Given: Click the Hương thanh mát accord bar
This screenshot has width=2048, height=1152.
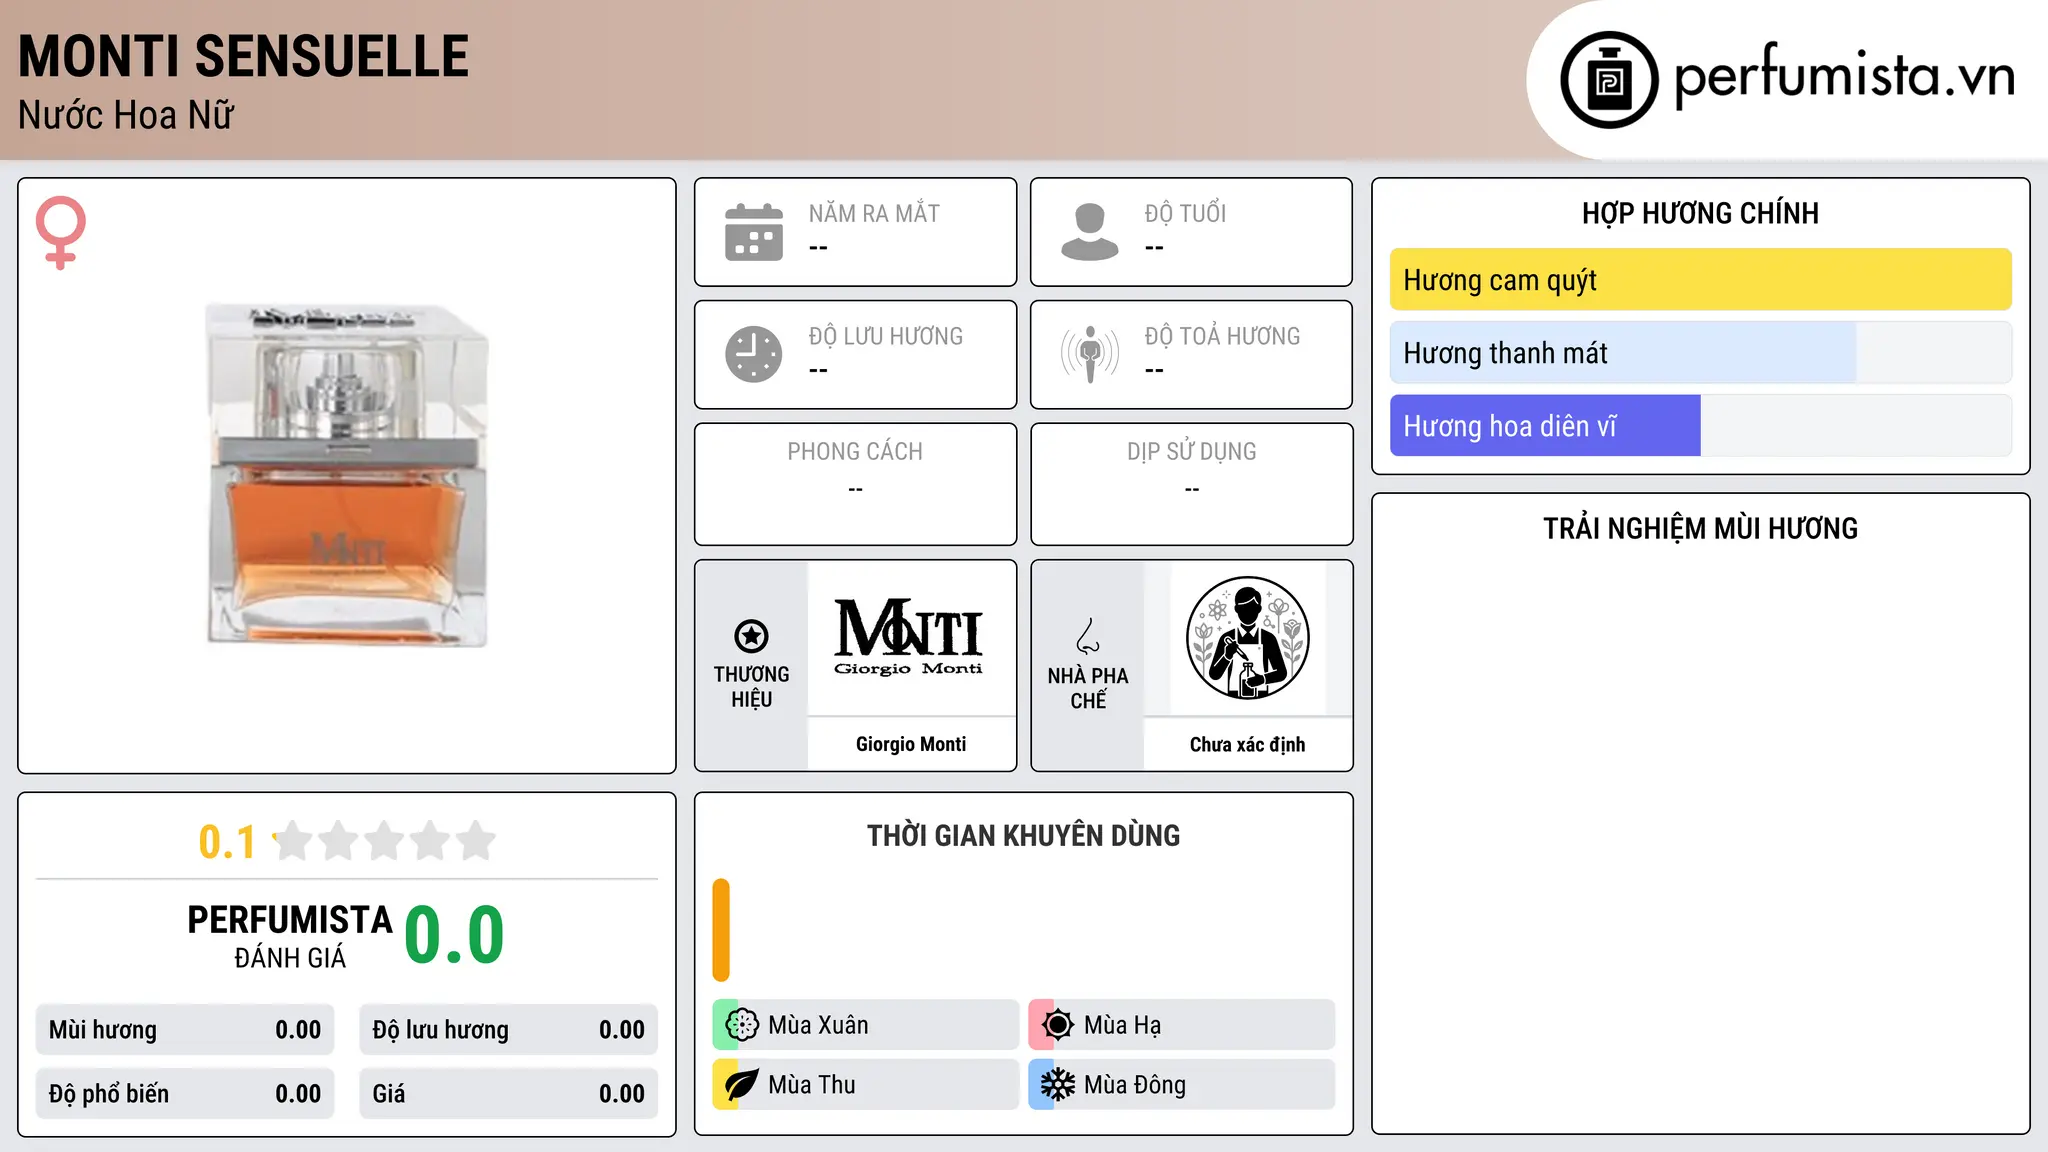Looking at the screenshot, I should (1700, 353).
